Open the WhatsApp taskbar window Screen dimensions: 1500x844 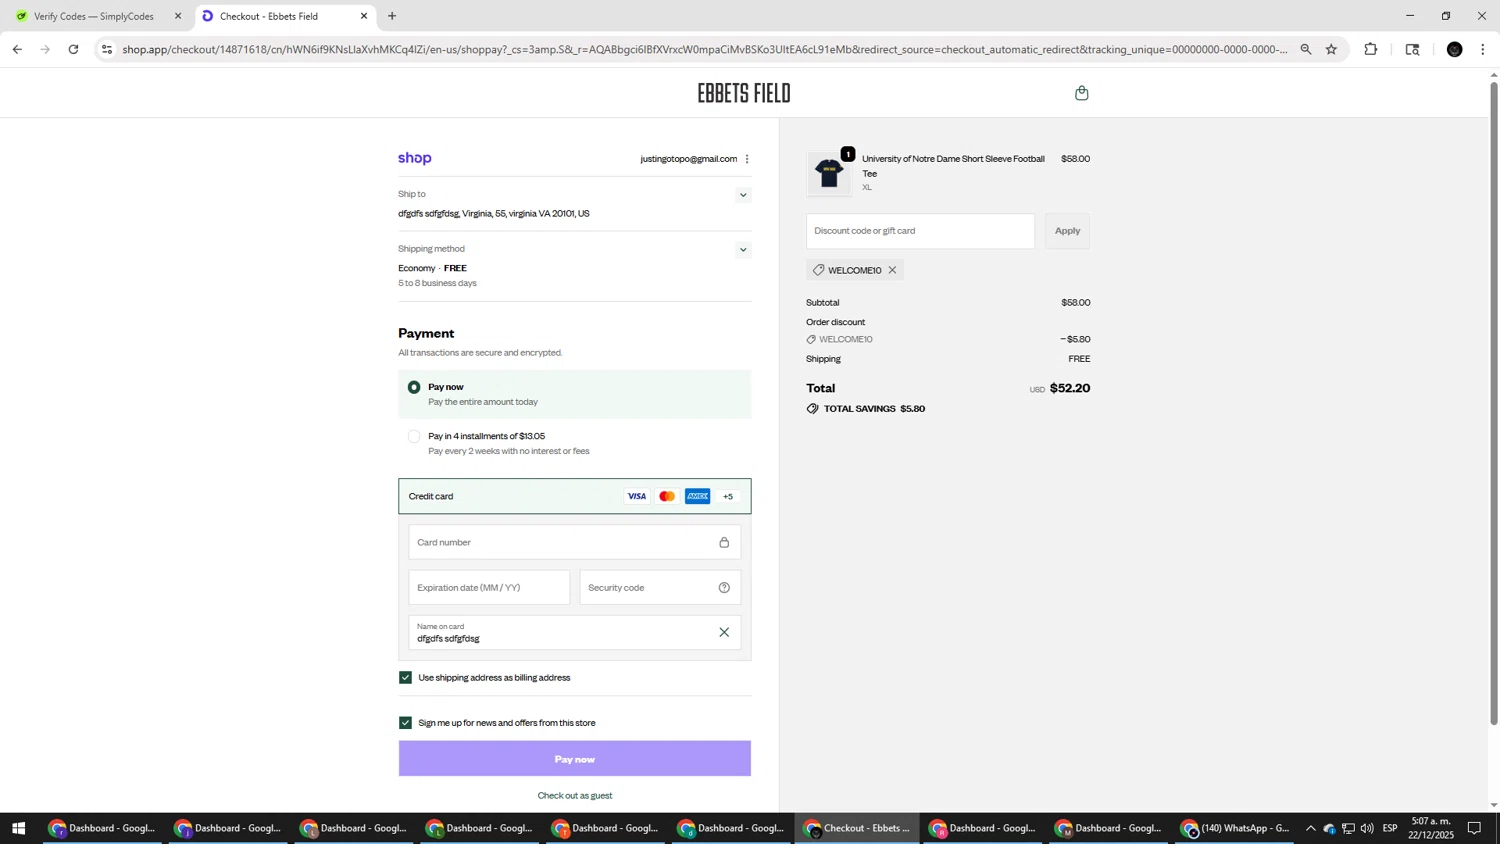1235,828
